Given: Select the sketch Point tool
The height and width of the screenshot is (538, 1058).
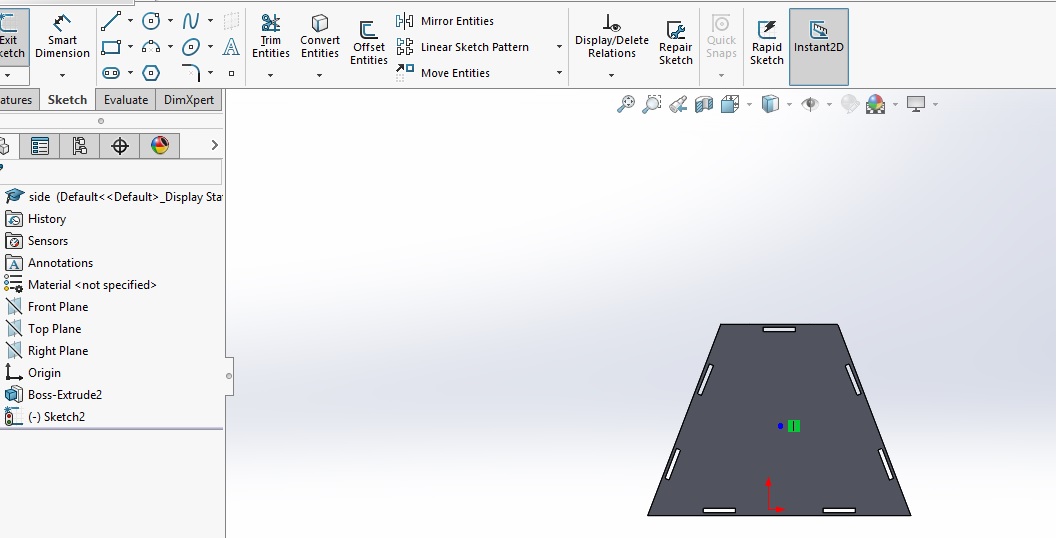Looking at the screenshot, I should click(231, 73).
